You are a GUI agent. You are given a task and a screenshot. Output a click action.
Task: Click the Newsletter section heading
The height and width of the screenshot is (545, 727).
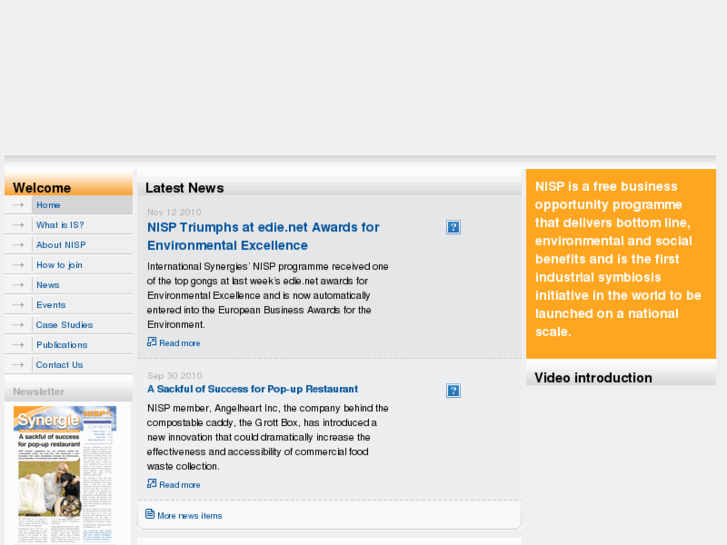click(x=38, y=392)
